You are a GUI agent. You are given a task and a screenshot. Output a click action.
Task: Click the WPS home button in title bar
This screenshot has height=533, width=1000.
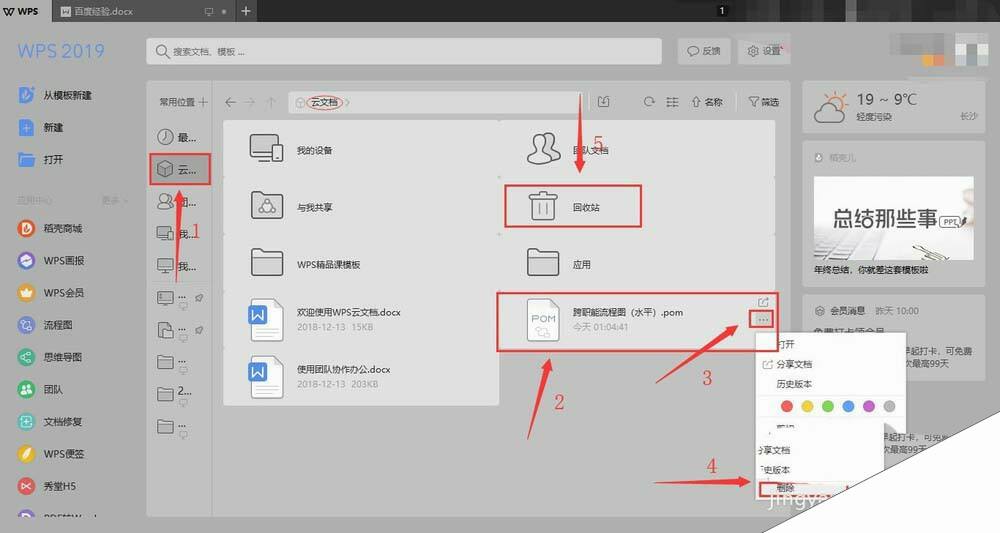(x=21, y=11)
